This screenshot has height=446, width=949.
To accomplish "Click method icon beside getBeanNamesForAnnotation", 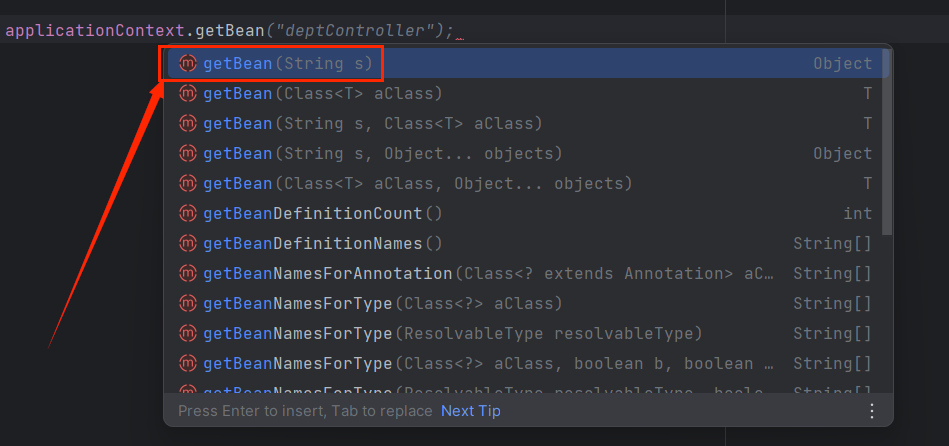I will pyautogui.click(x=187, y=274).
